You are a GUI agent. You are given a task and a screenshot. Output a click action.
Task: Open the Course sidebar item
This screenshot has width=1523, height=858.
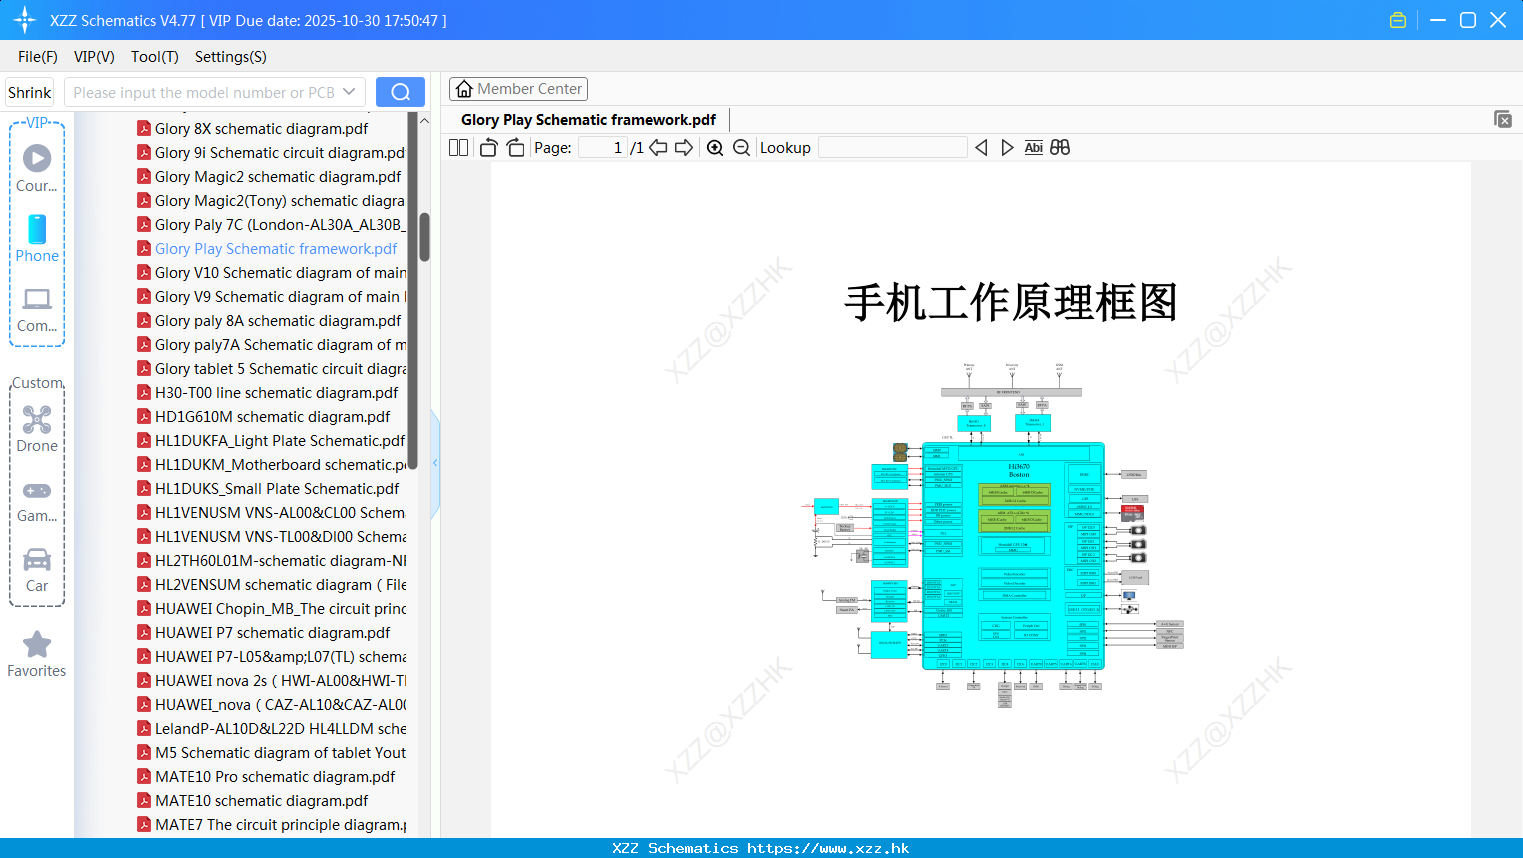click(37, 169)
